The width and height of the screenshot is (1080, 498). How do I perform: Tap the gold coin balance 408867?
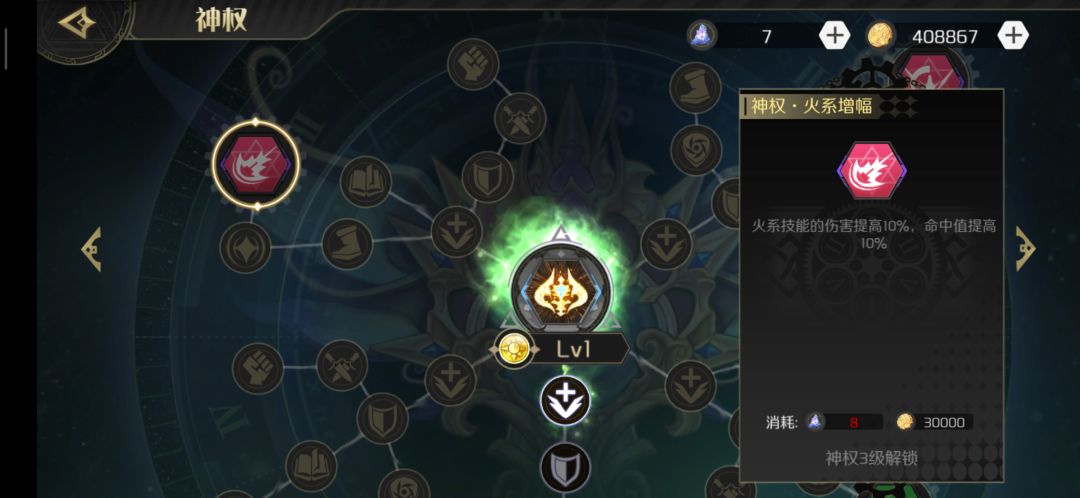944,37
